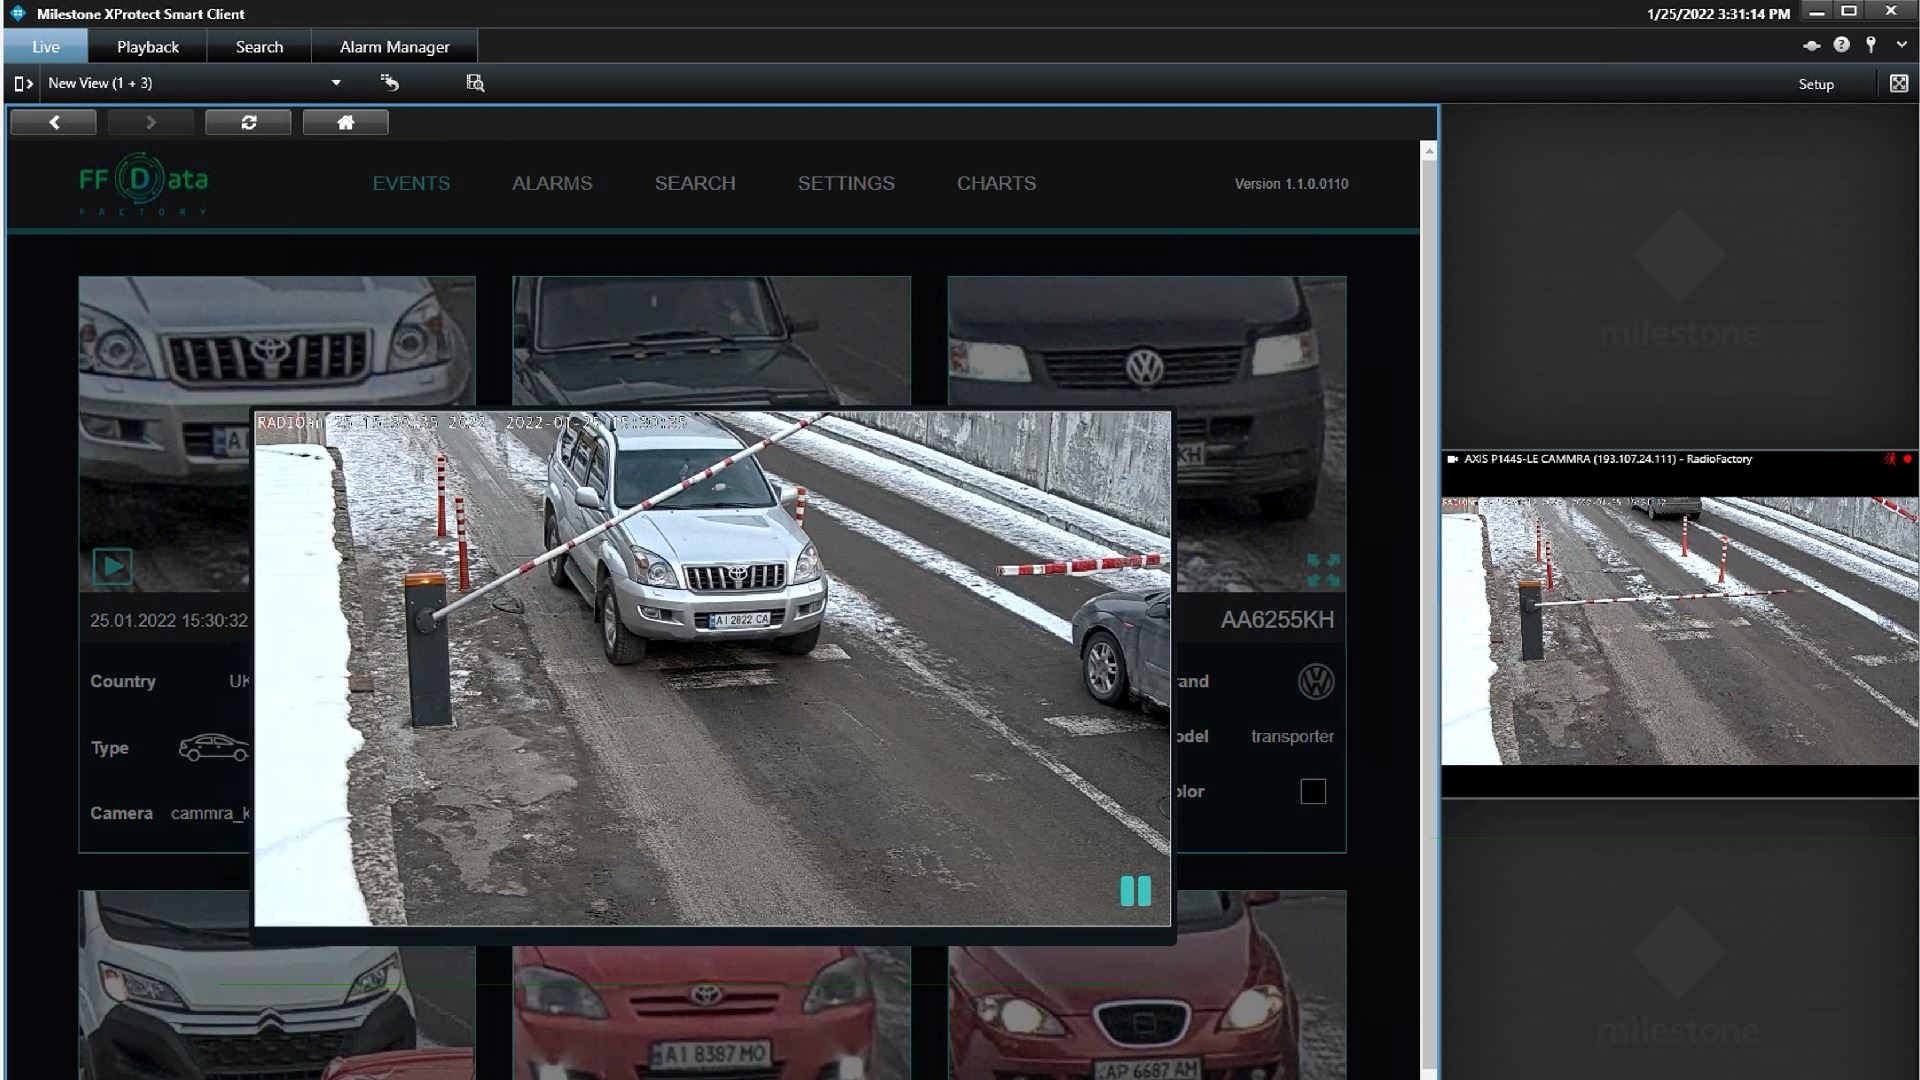The height and width of the screenshot is (1080, 1920).
Task: Select the transporter model value
Action: pos(1292,736)
